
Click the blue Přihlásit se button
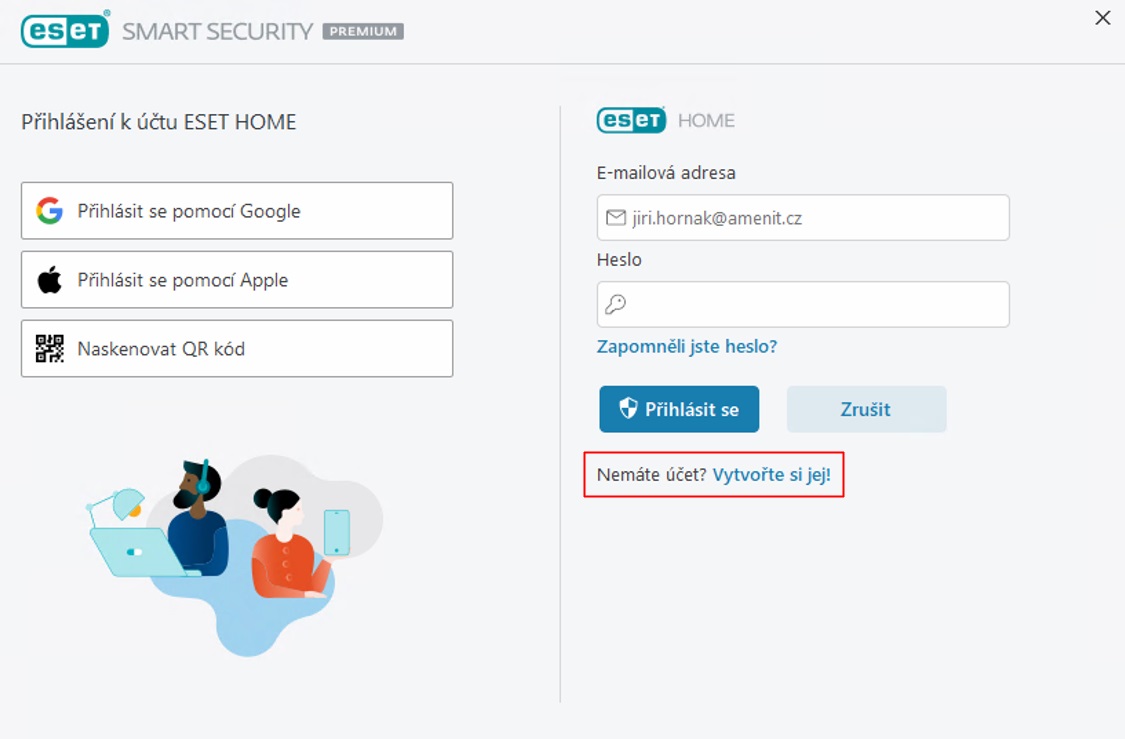(x=679, y=409)
